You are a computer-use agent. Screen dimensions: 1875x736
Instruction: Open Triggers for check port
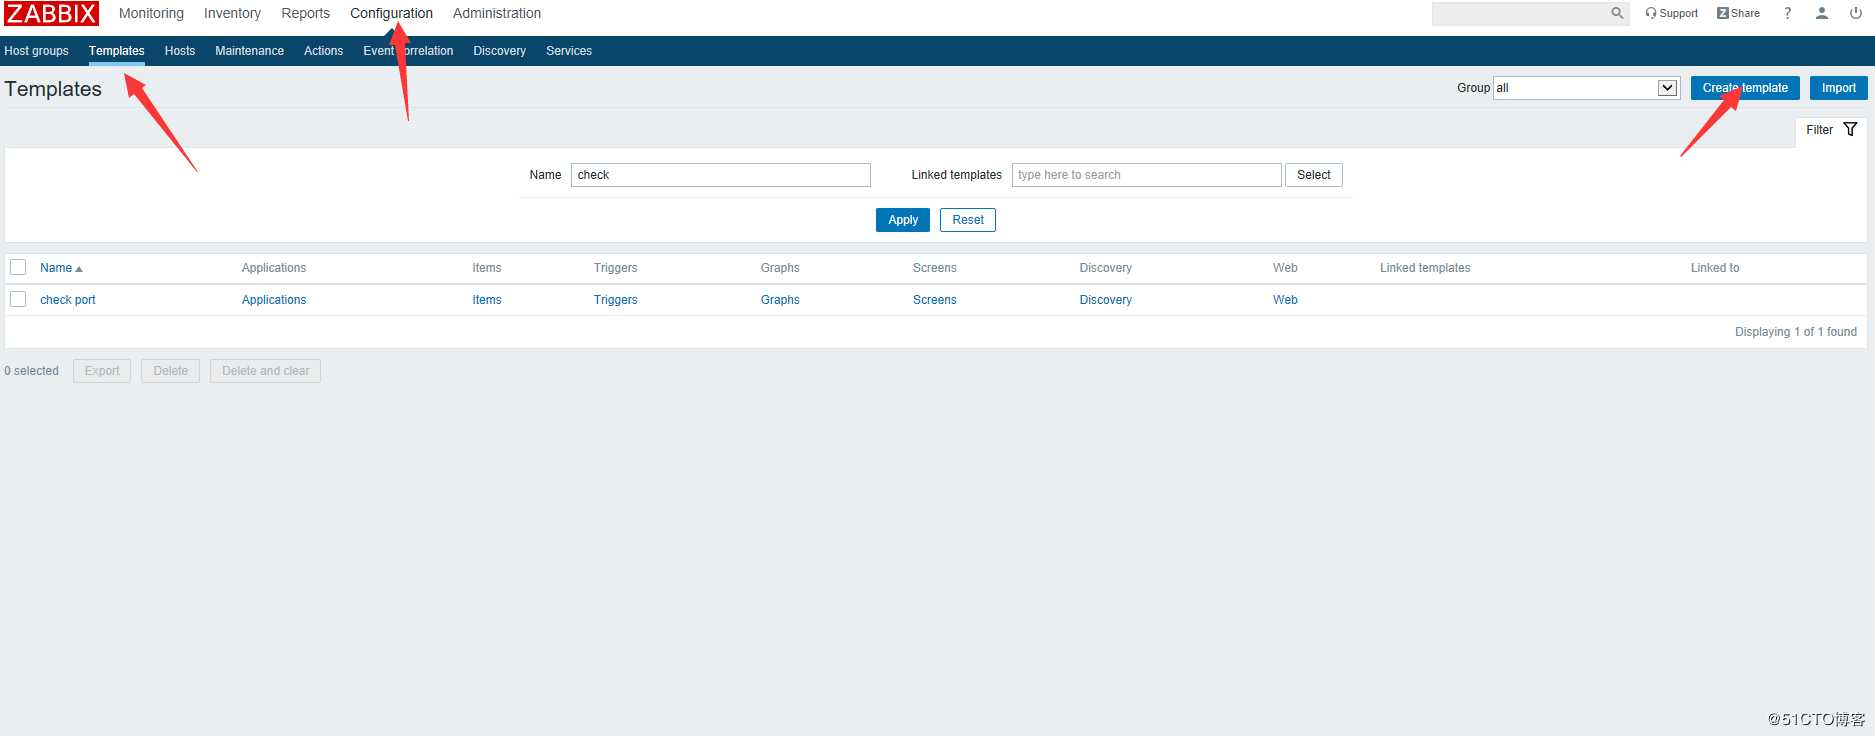(615, 300)
